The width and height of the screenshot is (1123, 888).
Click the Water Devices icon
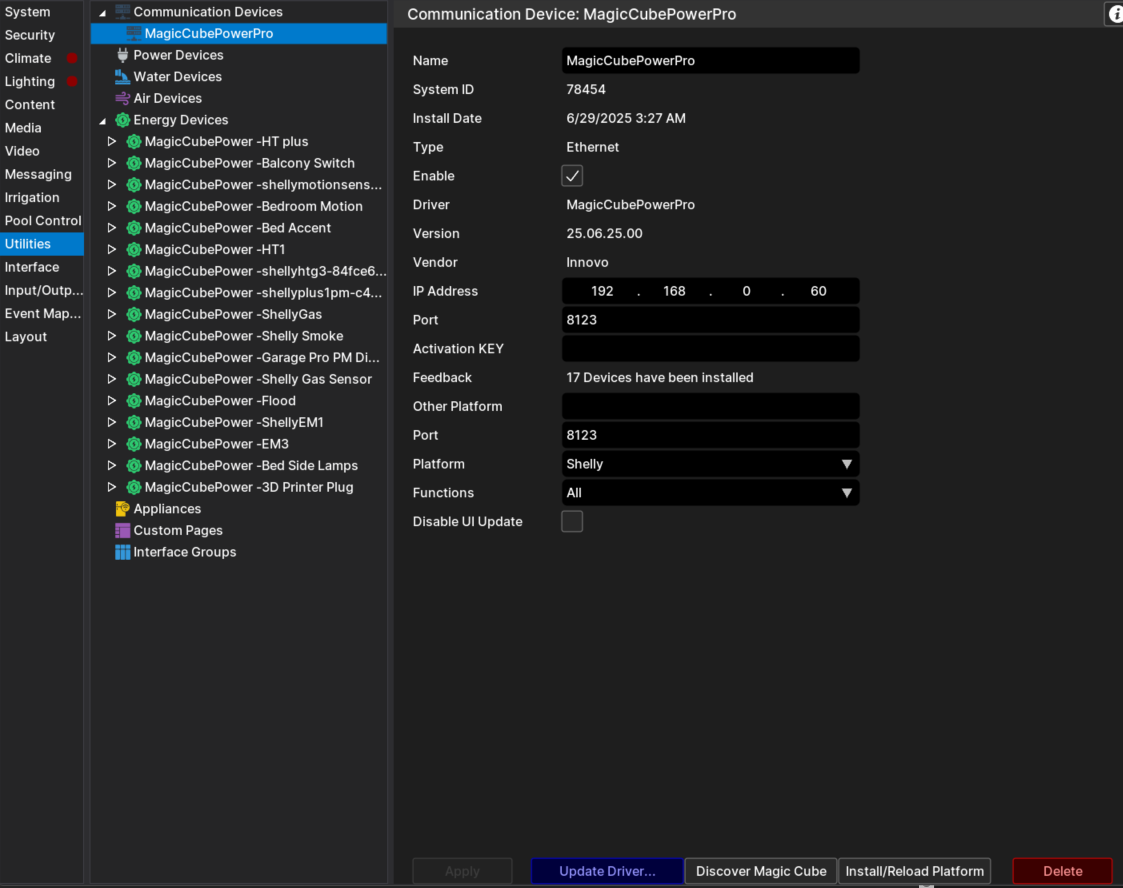pyautogui.click(x=122, y=77)
